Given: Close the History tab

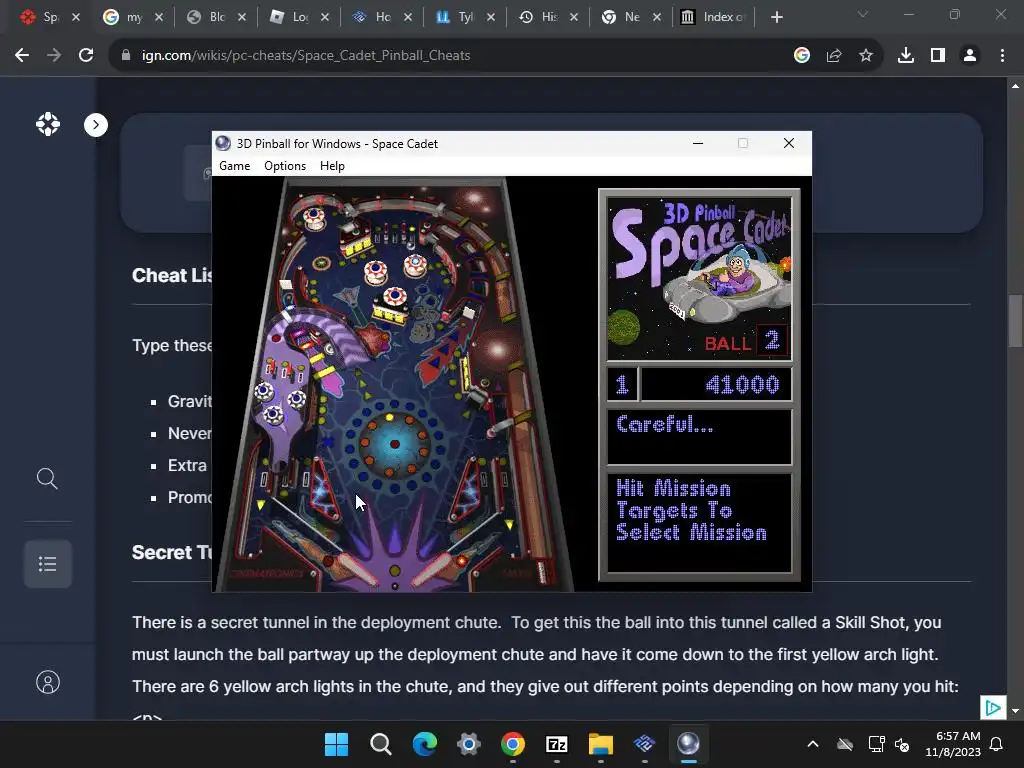Looking at the screenshot, I should point(573,17).
